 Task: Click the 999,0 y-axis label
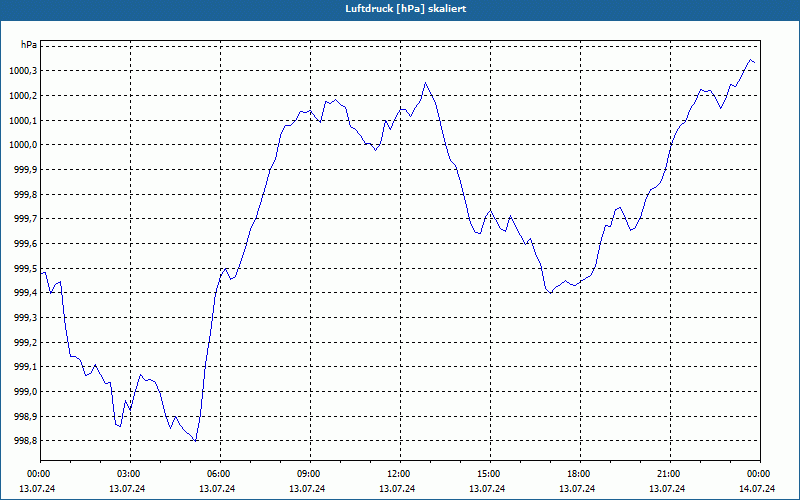(26, 392)
